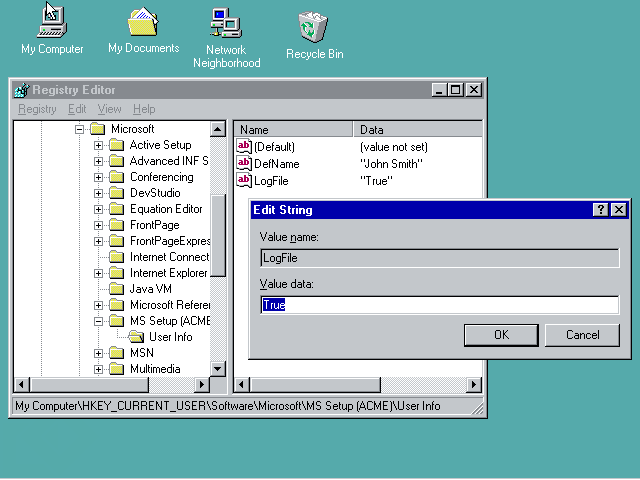Image resolution: width=640 pixels, height=480 pixels.
Task: Click the tree pane vertical scroll thumb
Action: tap(218, 236)
